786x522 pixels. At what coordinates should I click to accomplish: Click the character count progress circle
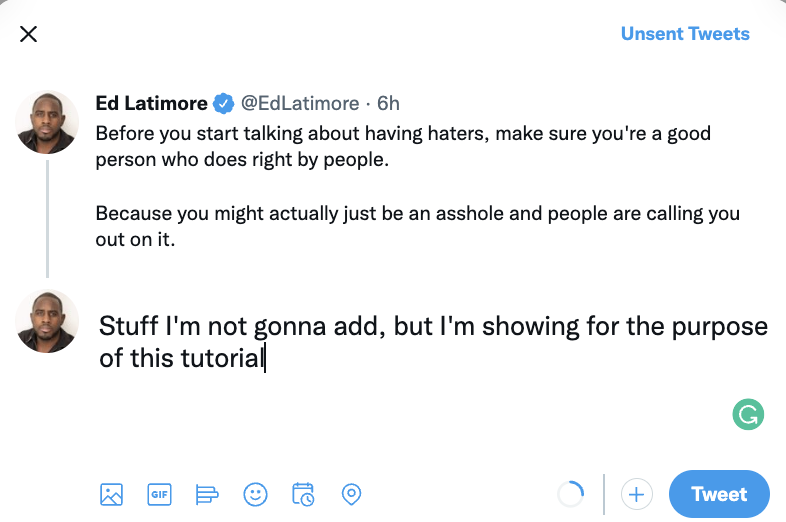pos(571,494)
